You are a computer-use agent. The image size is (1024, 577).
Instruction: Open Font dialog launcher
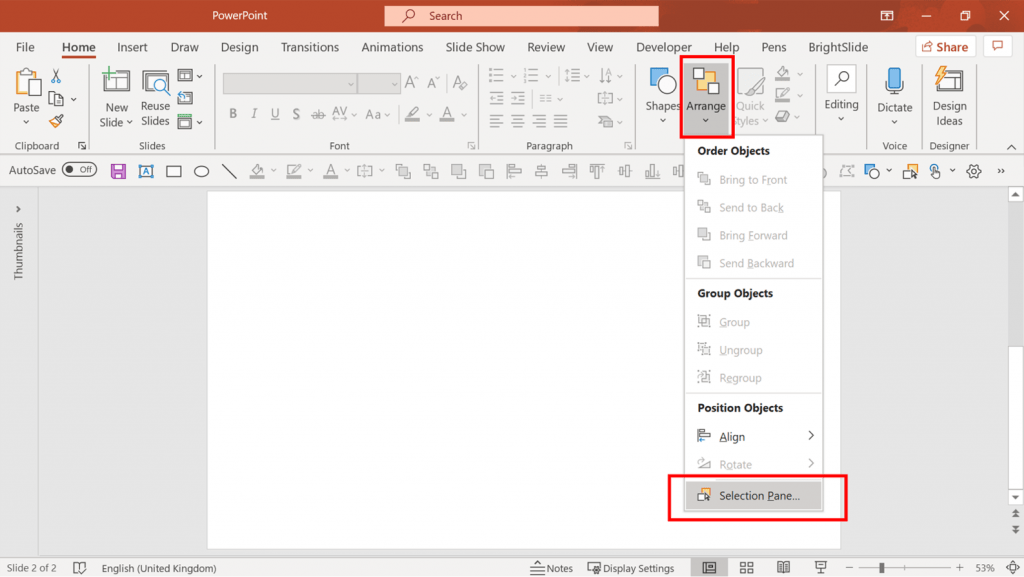[x=471, y=146]
